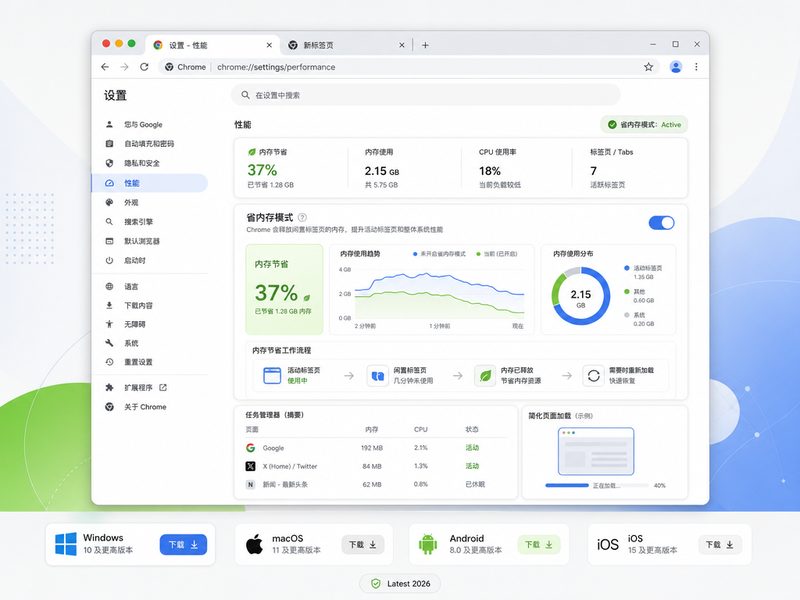This screenshot has height=600, width=800.
Task: Select 性能 in the sidebar
Action: point(149,183)
